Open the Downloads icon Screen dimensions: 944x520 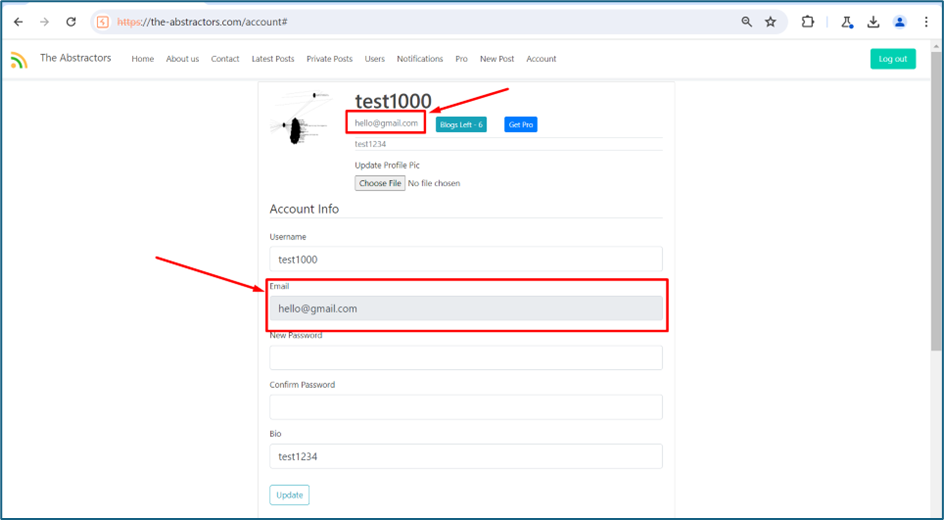point(873,22)
